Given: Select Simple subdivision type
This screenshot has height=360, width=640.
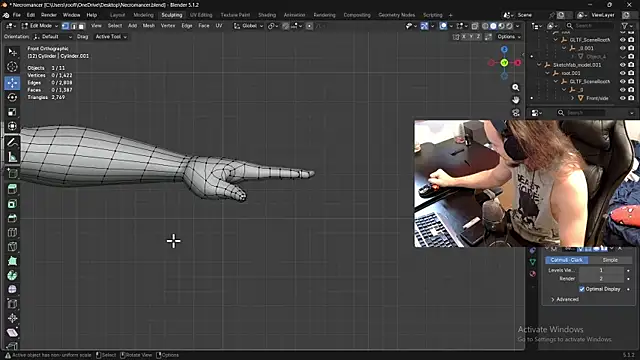Looking at the screenshot, I should point(610,260).
